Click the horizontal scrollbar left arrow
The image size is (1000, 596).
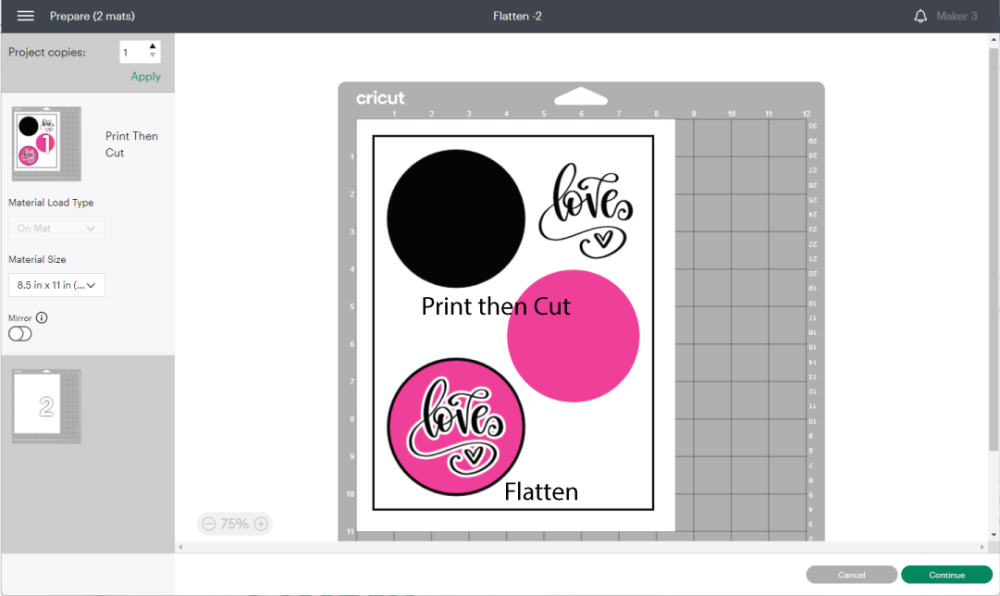181,547
